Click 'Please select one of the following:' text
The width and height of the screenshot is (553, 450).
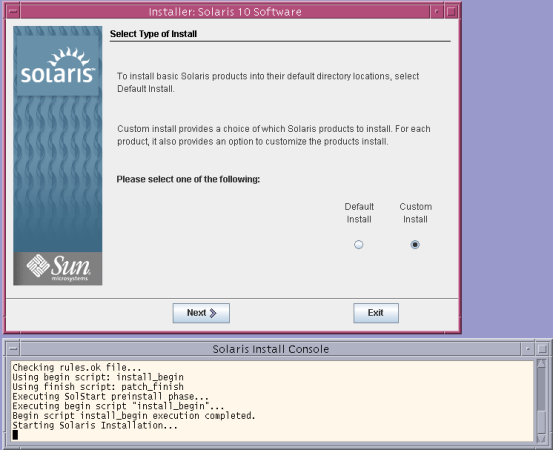tap(188, 179)
